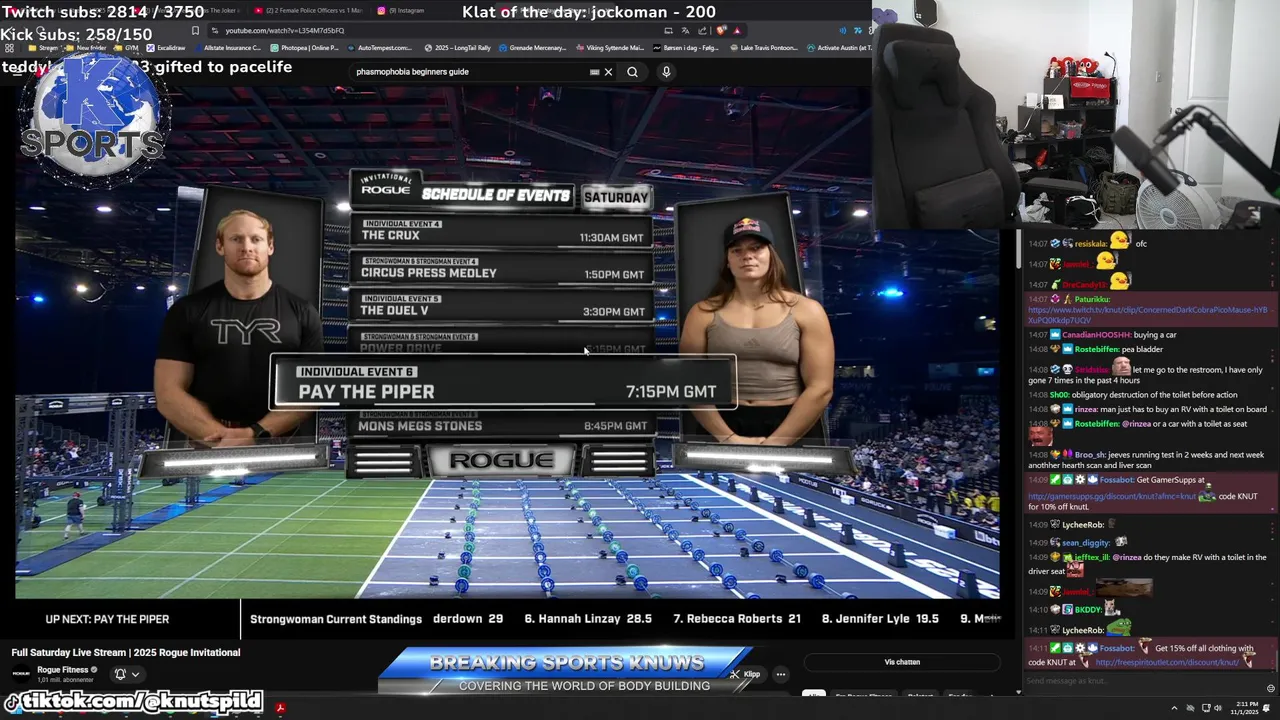Click the Vis chatten button
This screenshot has width=1280, height=720.
pos(902,662)
